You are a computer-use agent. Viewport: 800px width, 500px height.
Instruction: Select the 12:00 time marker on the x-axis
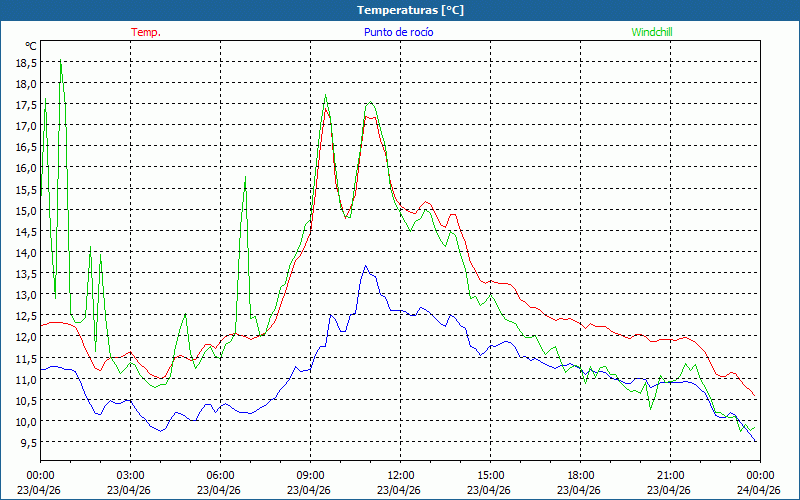click(400, 475)
